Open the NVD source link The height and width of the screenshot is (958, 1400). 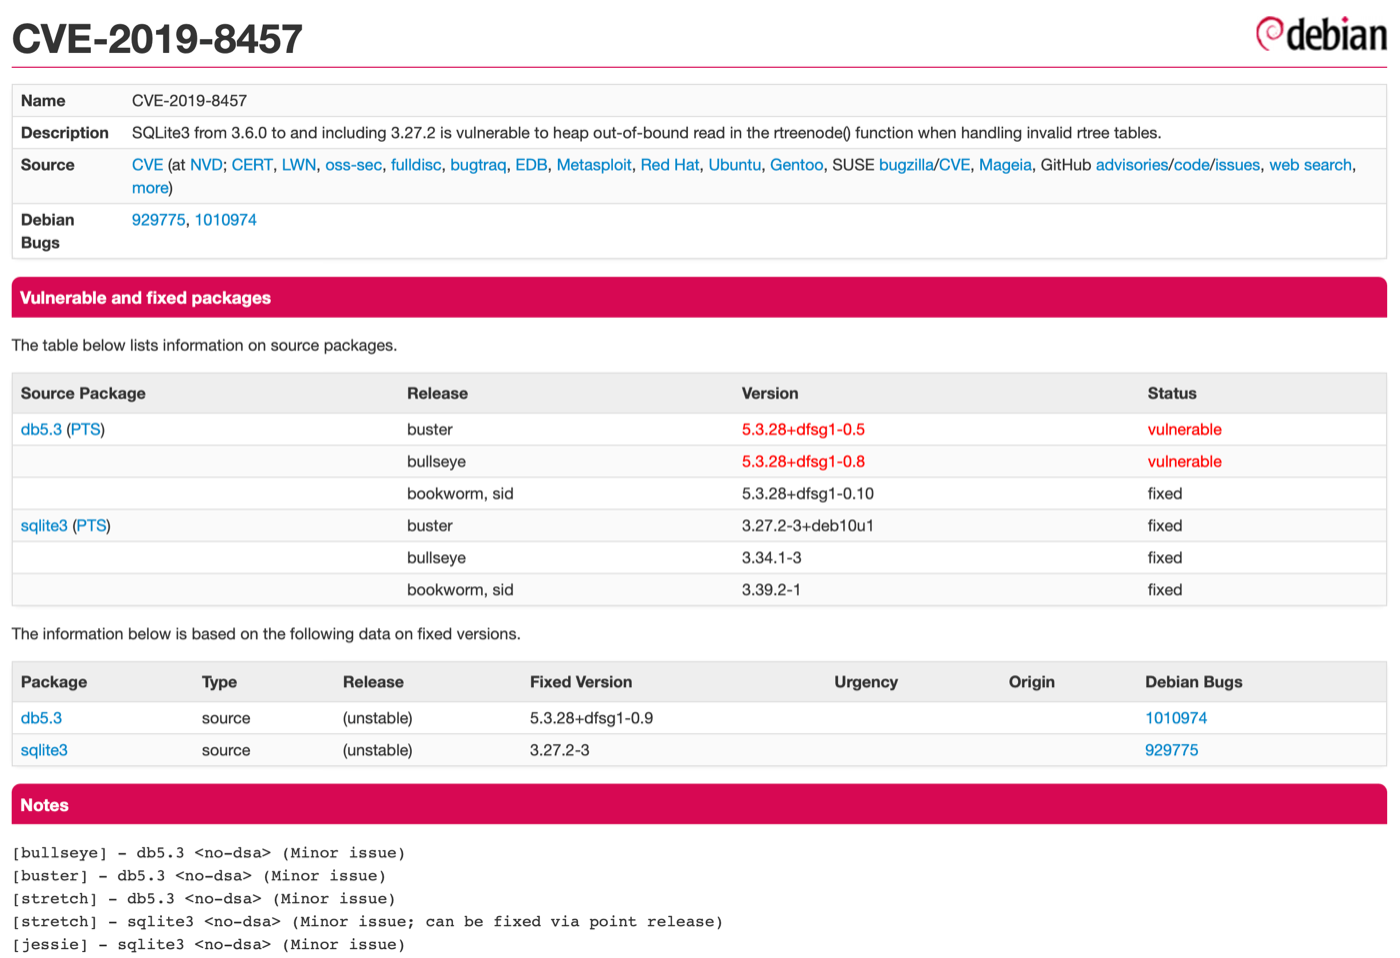206,165
